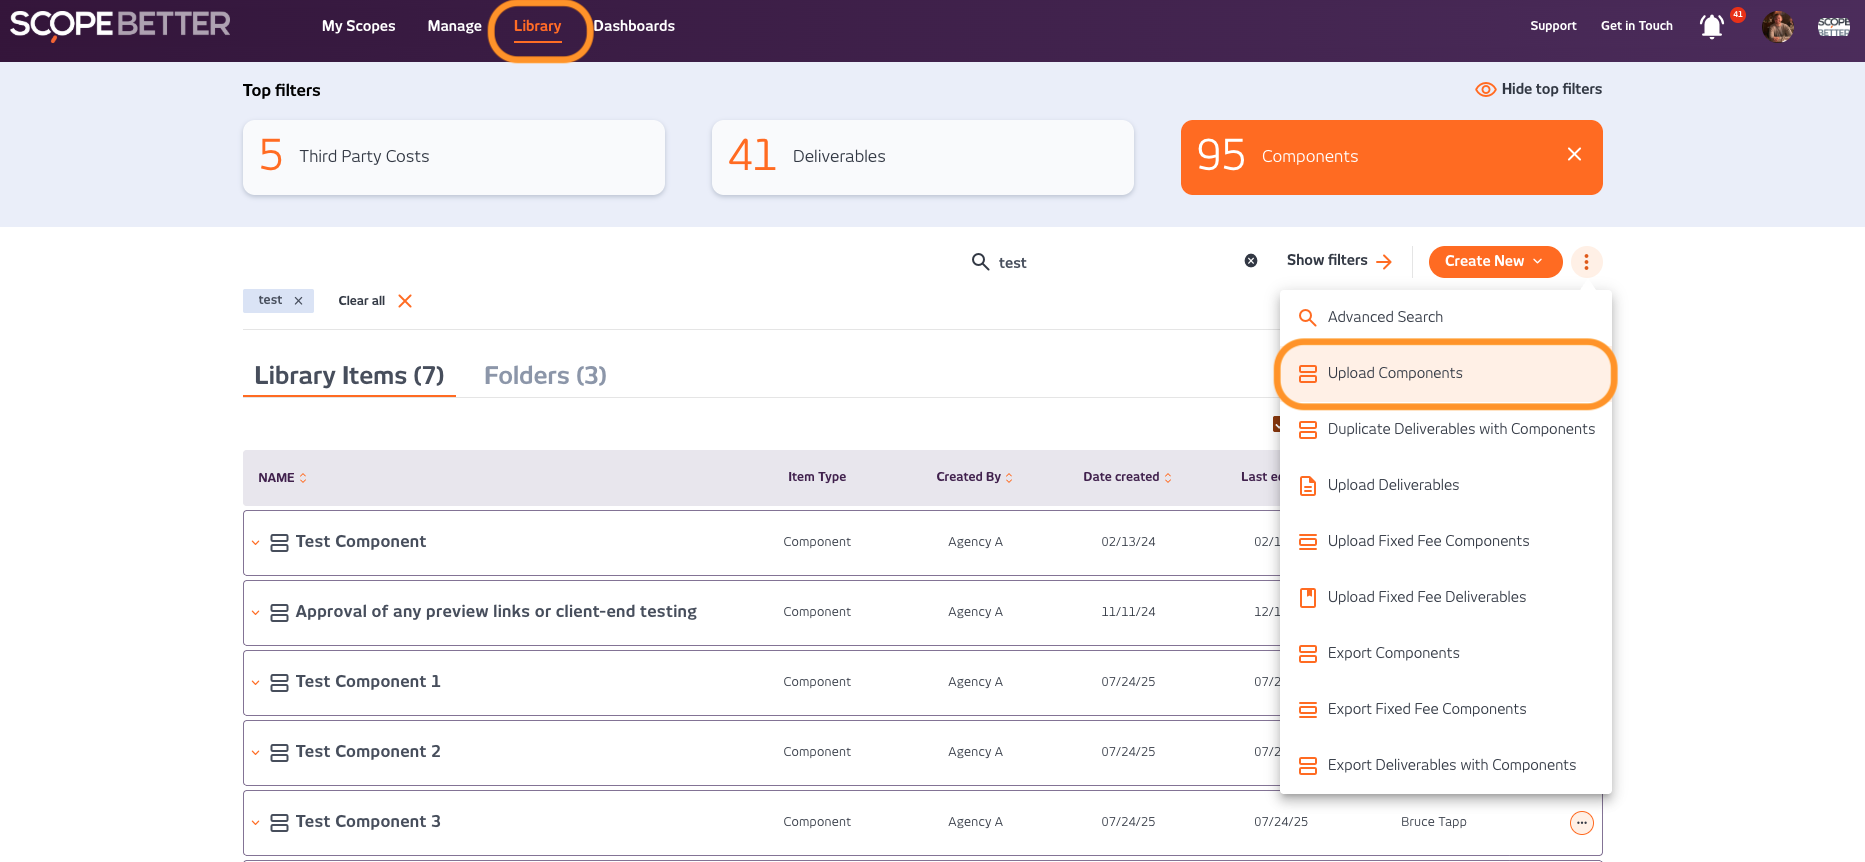Expand the Test Component 2 row
The image size is (1865, 862).
[256, 753]
